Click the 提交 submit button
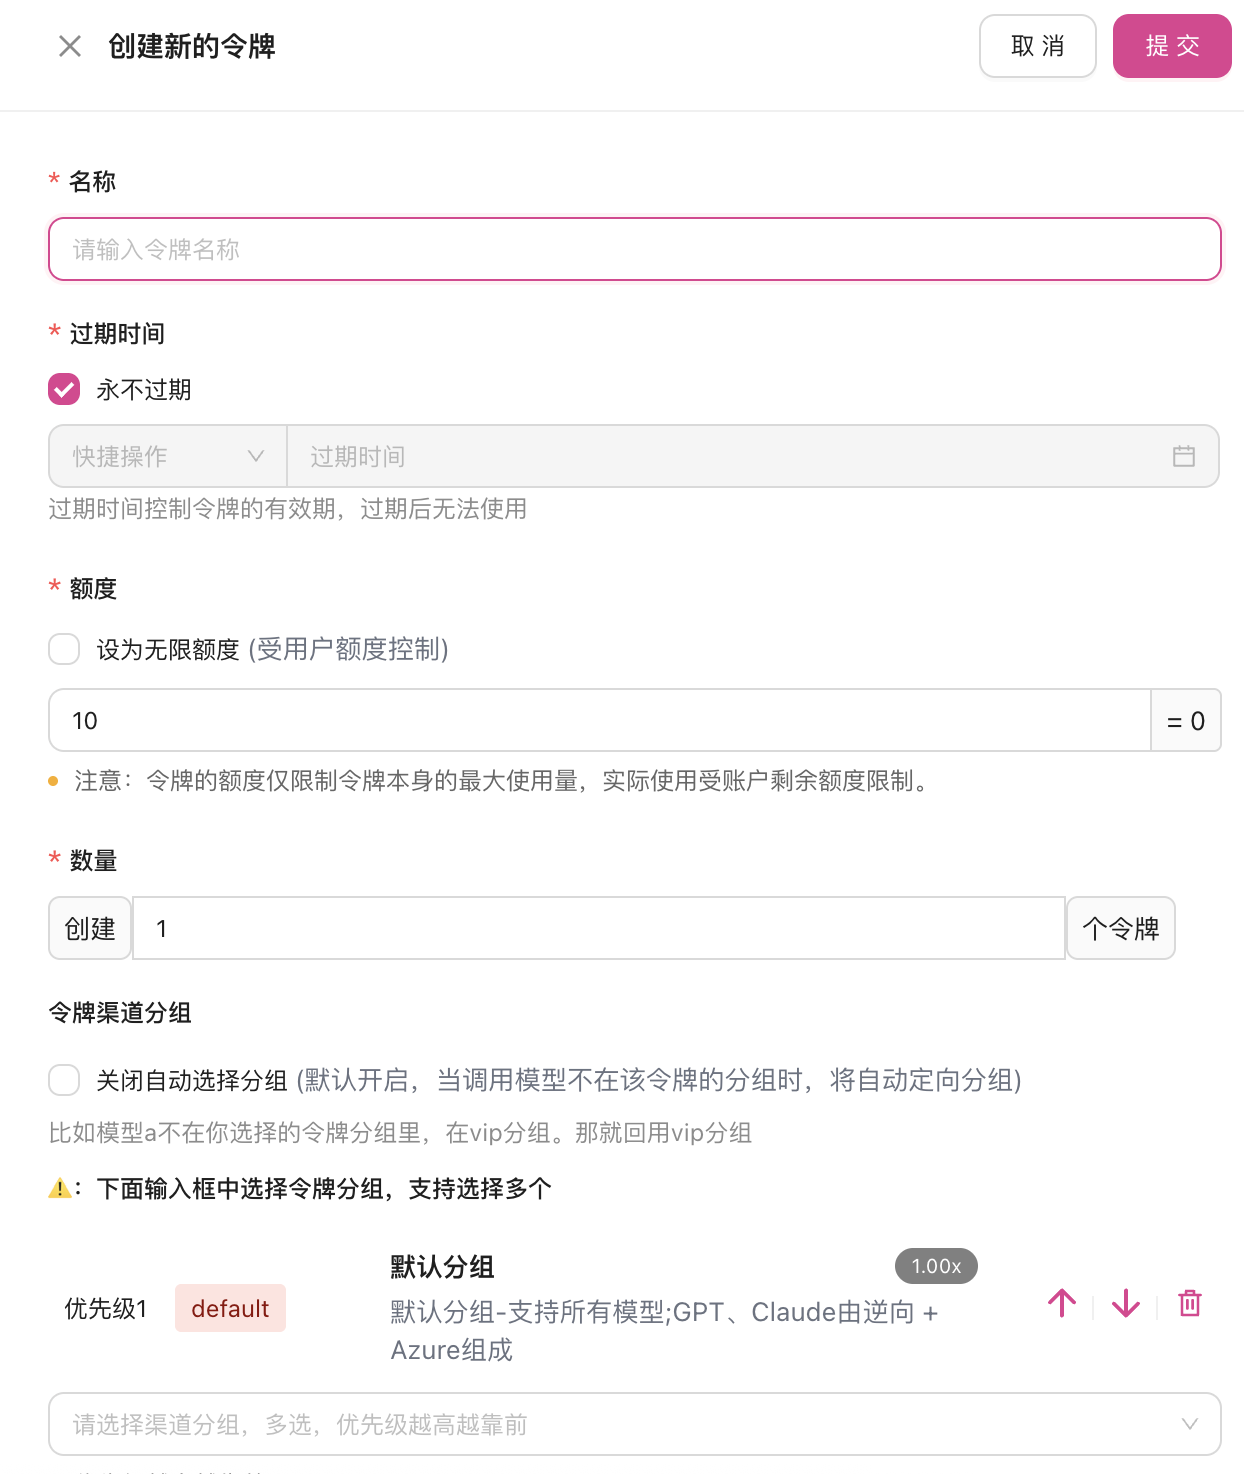This screenshot has height=1474, width=1244. tap(1172, 46)
